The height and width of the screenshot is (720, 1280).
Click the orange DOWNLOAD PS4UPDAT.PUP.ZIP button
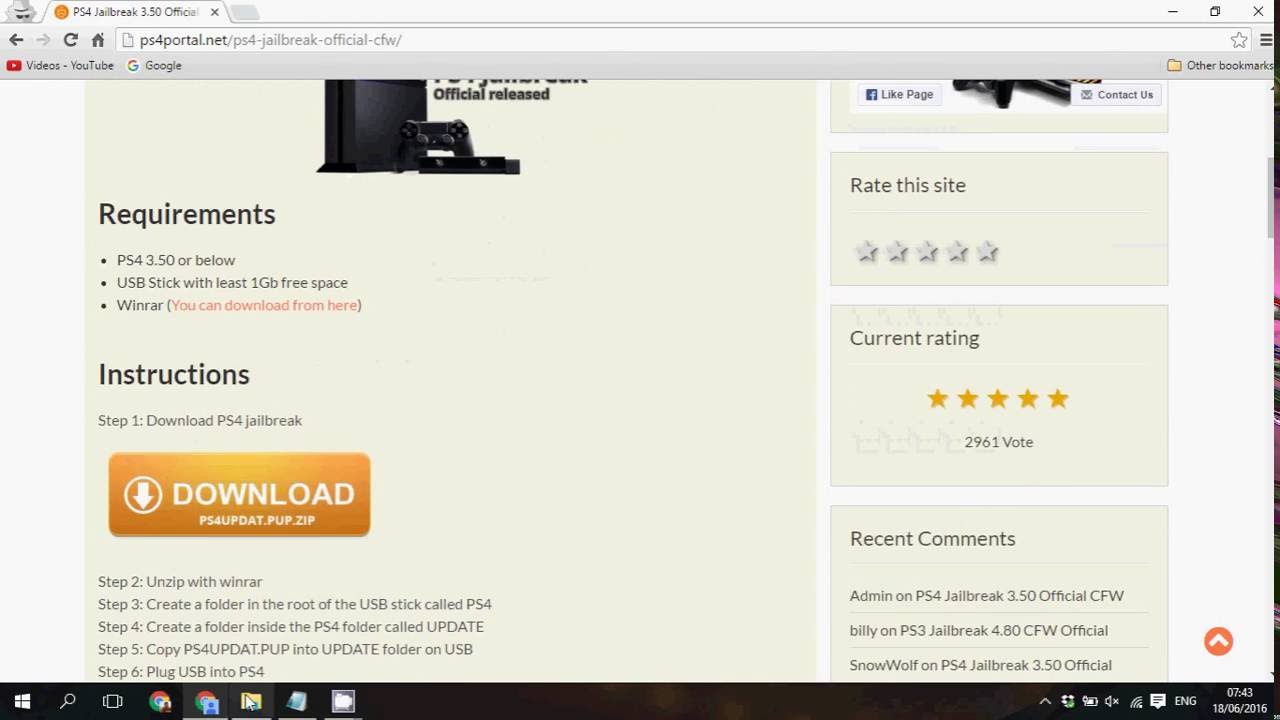(239, 494)
